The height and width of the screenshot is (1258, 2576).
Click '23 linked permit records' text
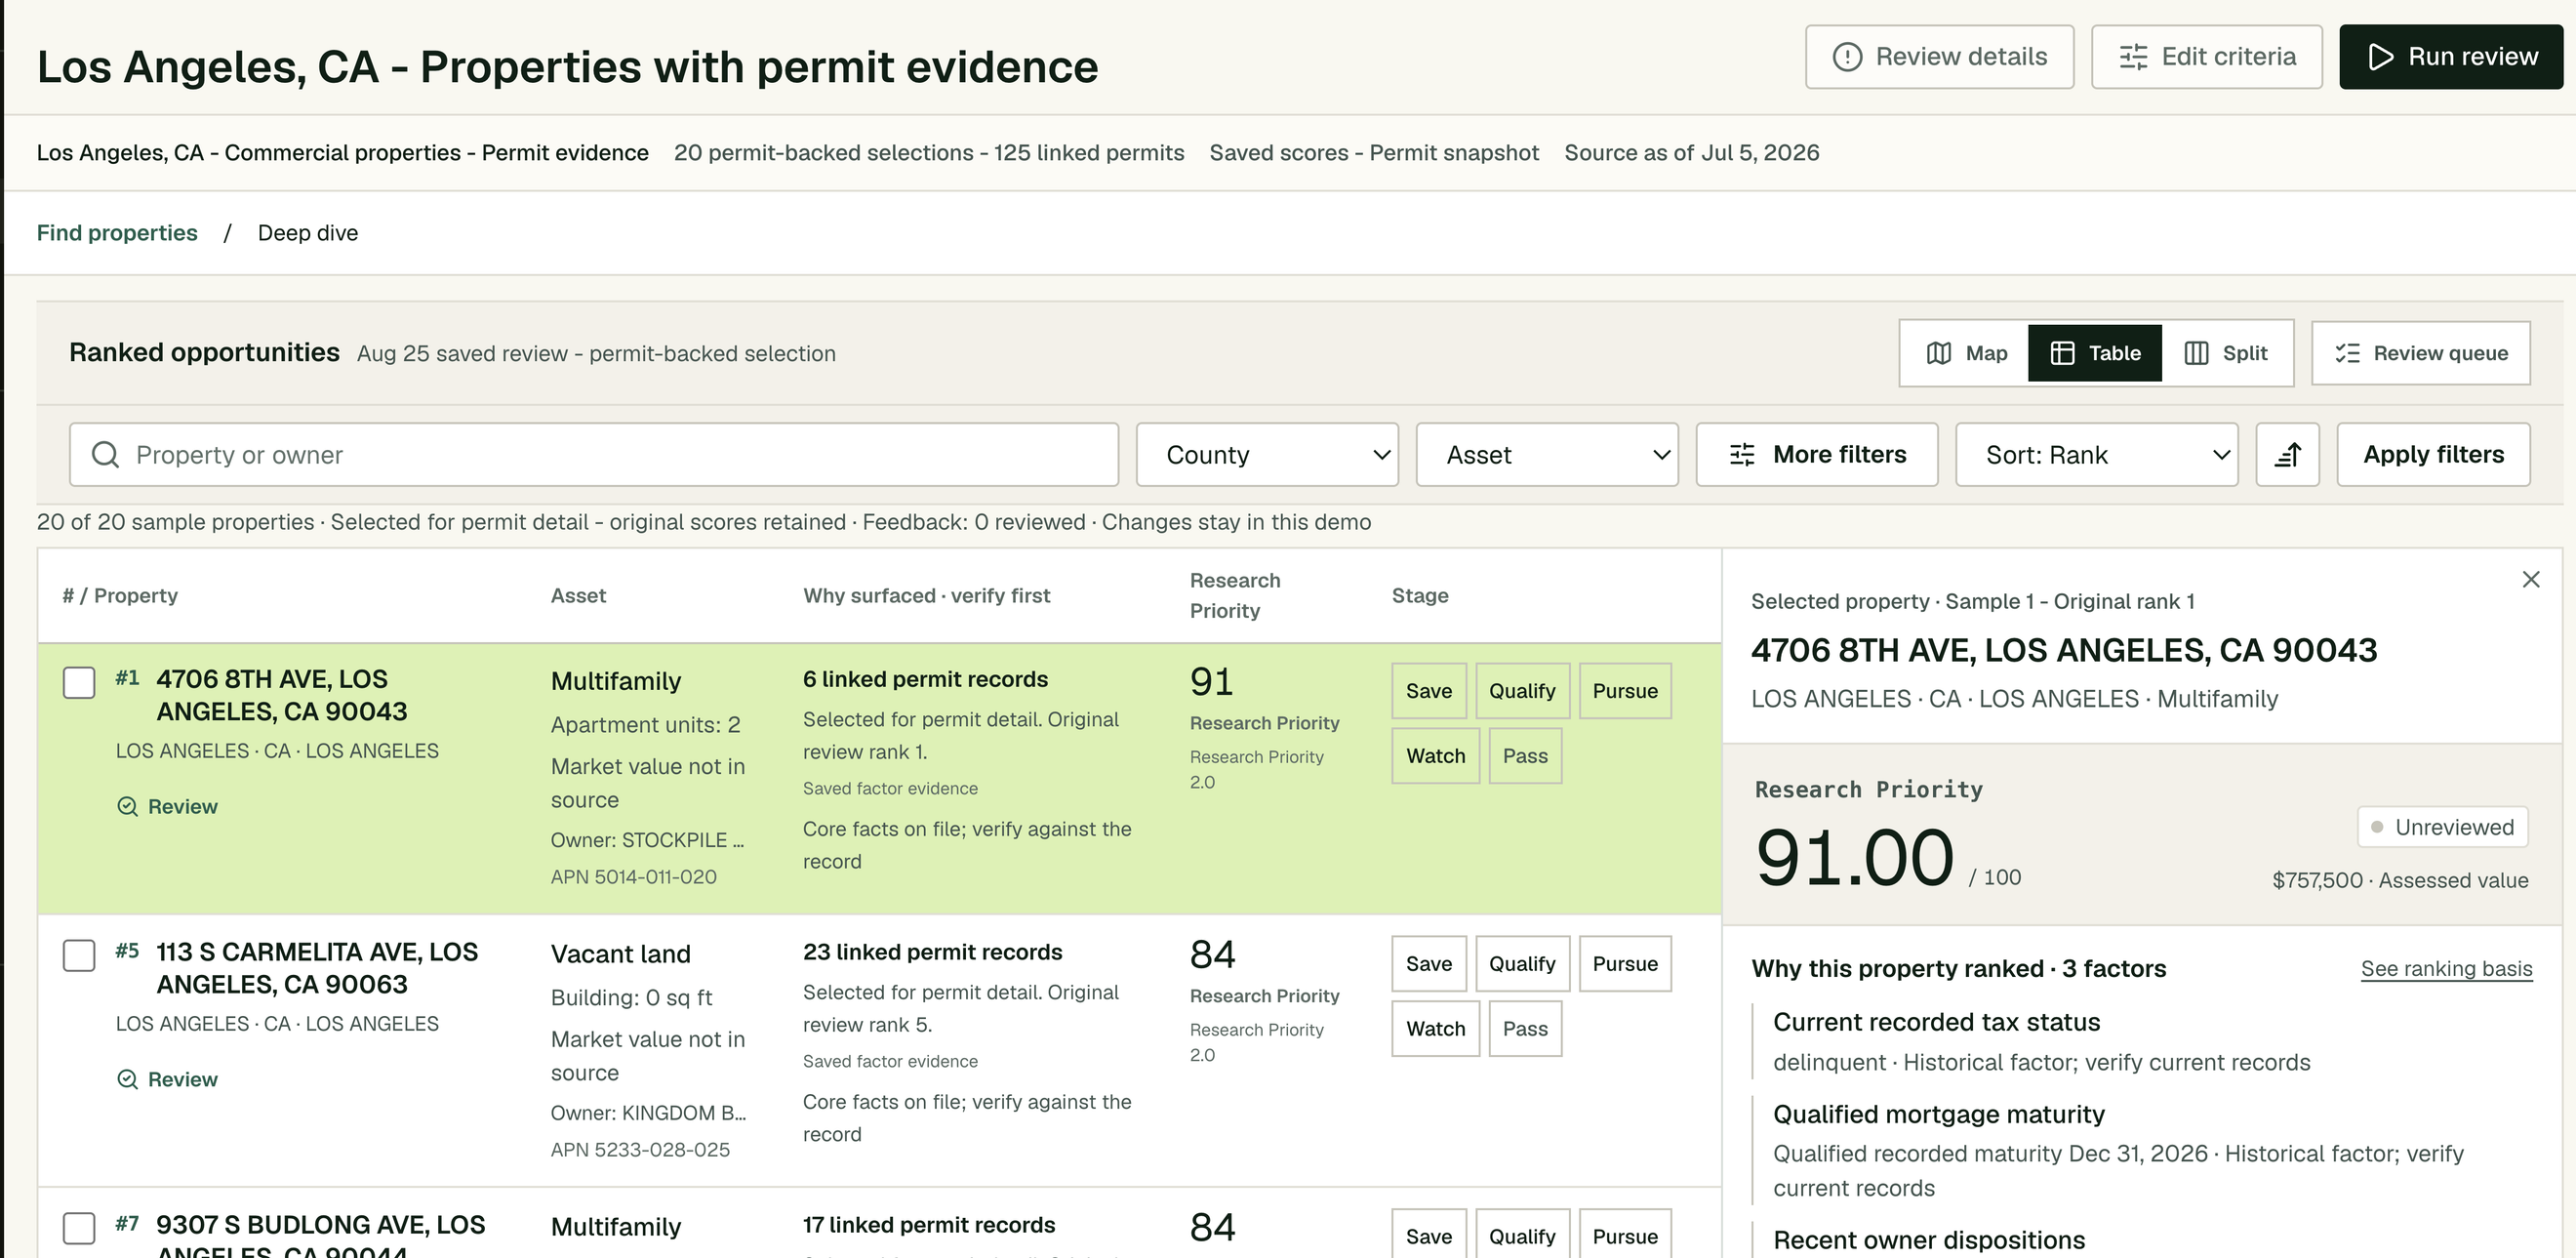932,952
